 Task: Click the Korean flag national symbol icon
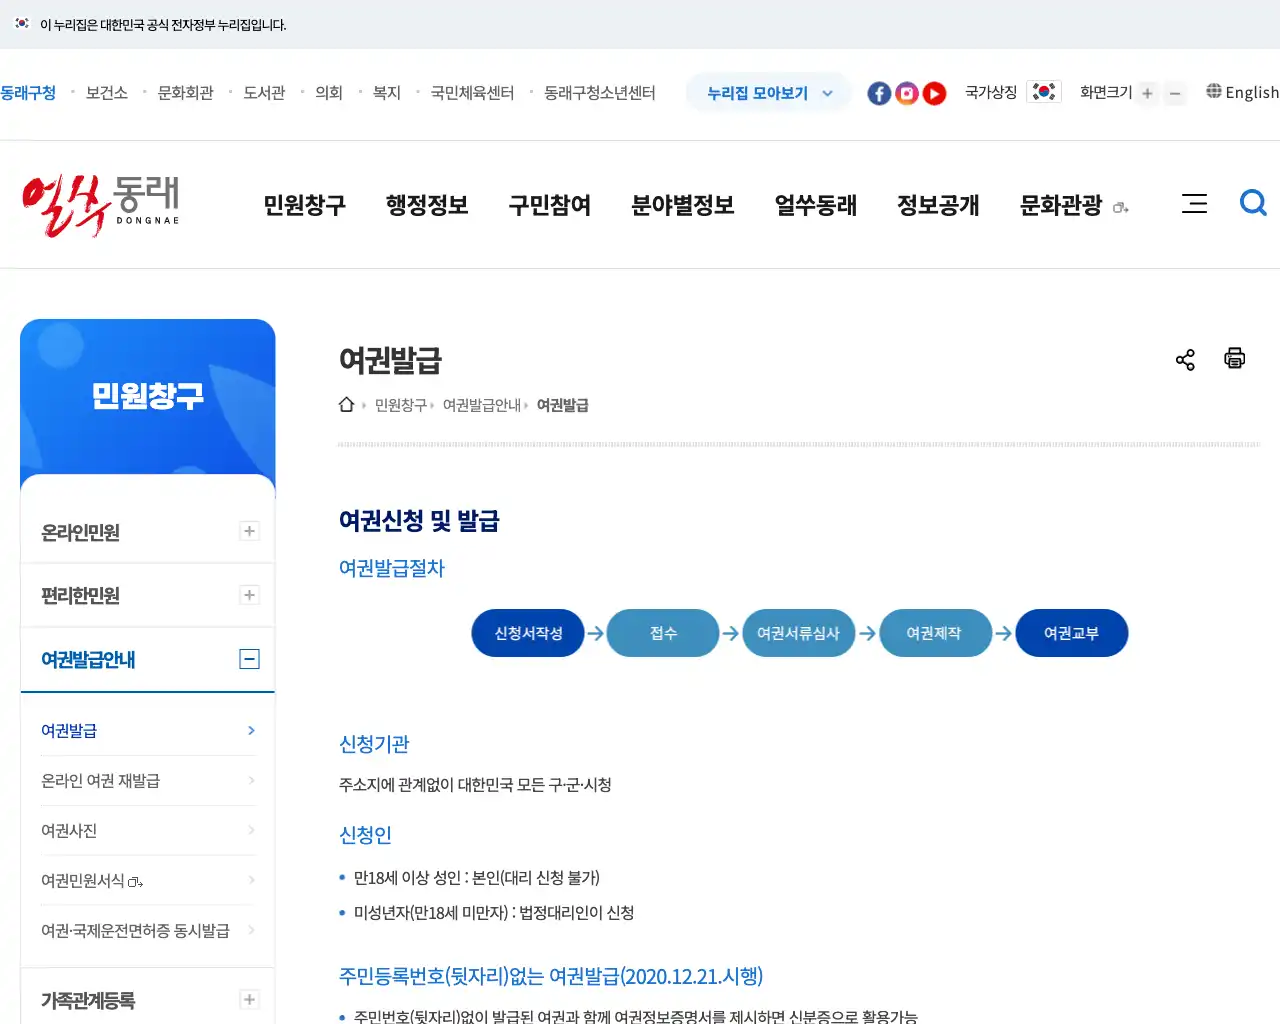pyautogui.click(x=1044, y=92)
